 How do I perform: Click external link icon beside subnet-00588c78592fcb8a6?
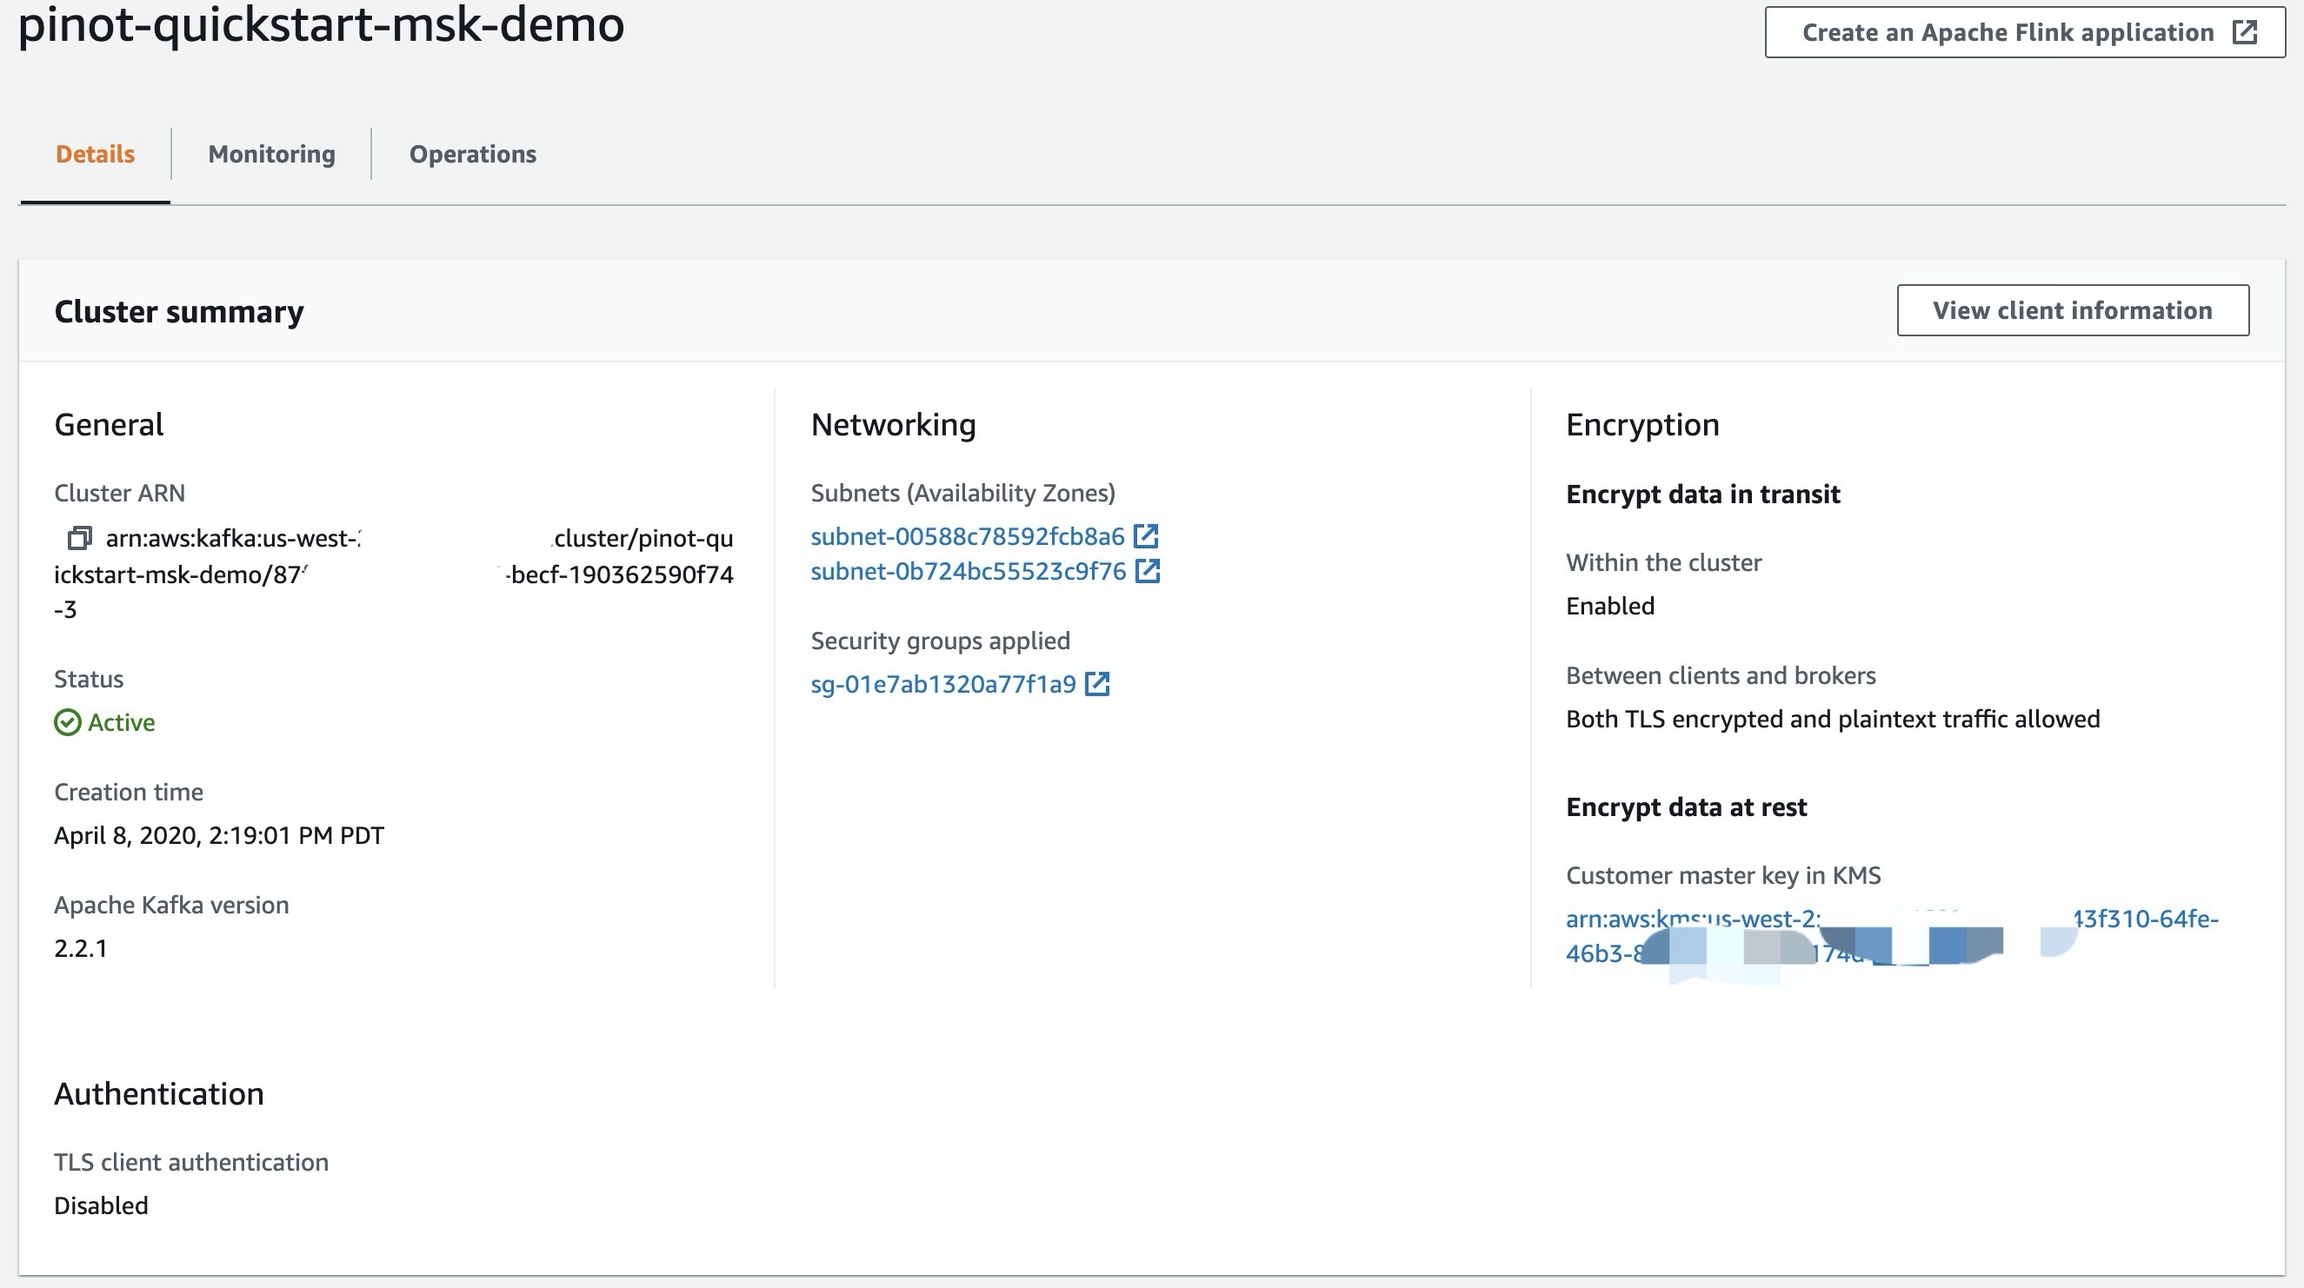1146,536
